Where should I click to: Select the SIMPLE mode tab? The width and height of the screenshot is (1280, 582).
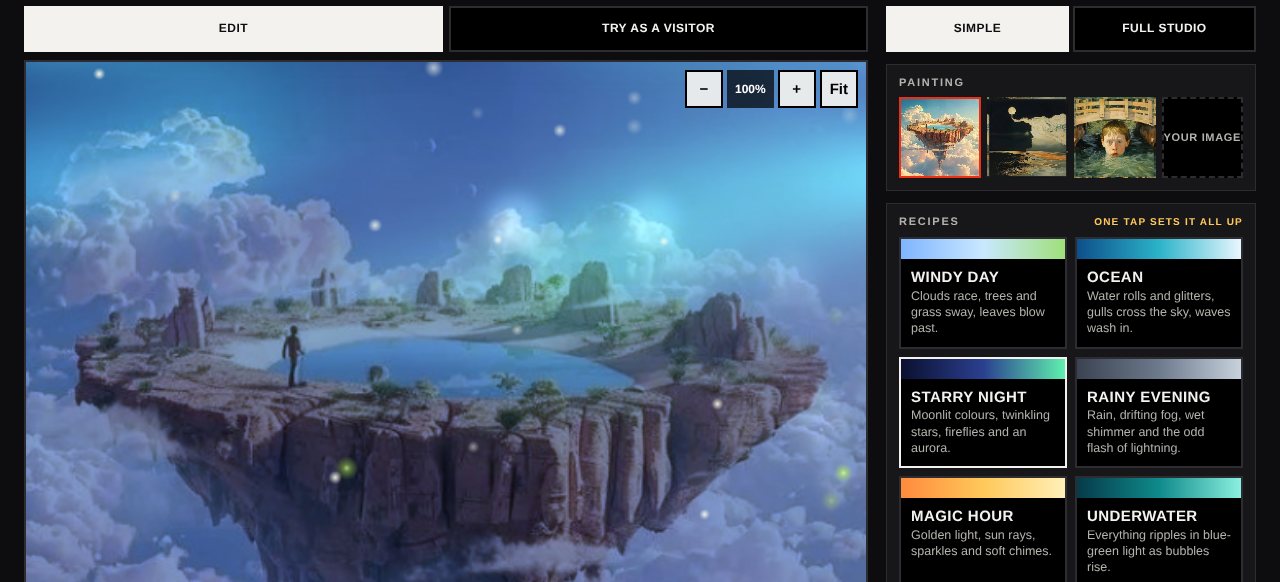point(977,29)
